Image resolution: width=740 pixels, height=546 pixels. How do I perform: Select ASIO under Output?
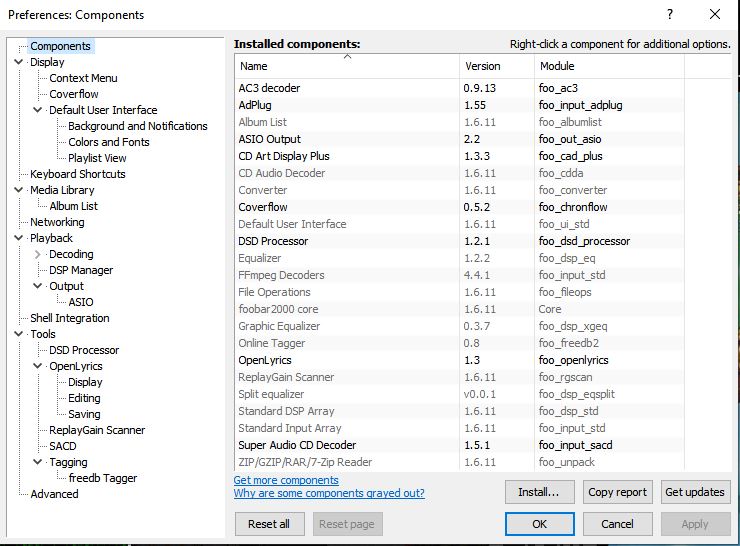81,302
